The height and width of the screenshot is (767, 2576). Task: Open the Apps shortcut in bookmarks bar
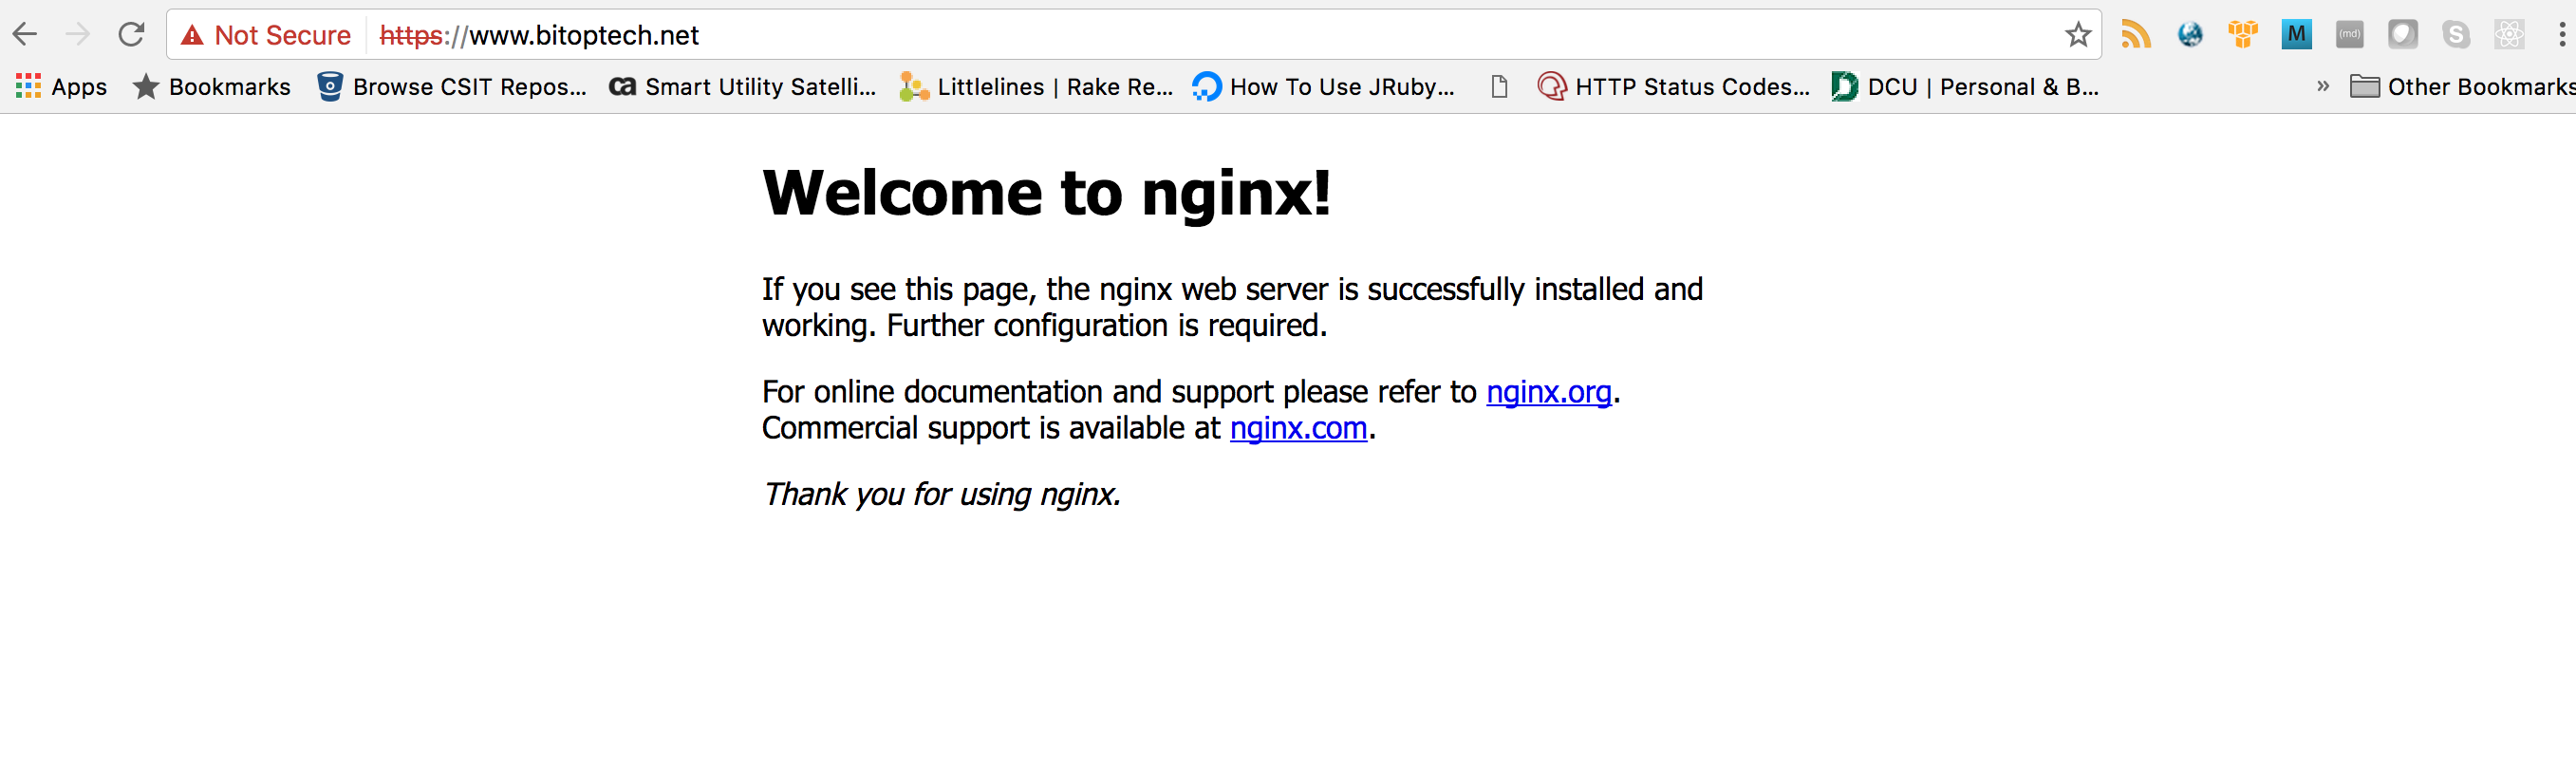(x=61, y=87)
